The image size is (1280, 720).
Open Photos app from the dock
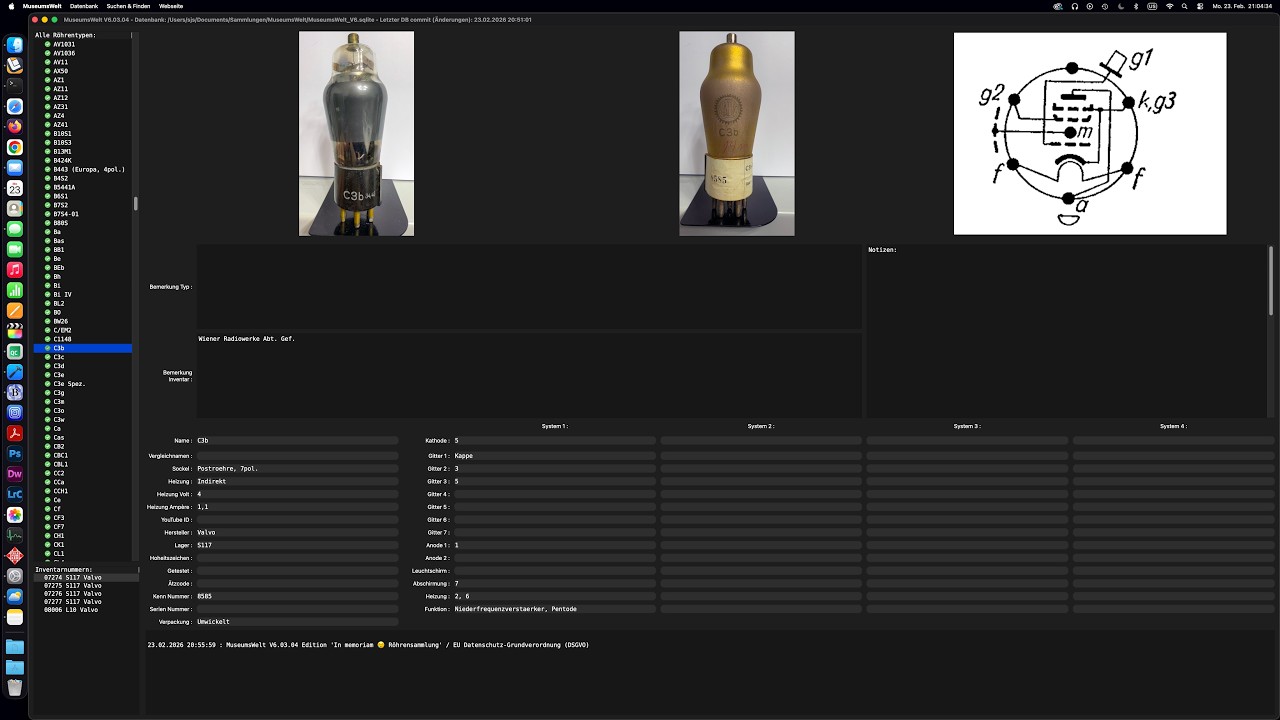click(x=15, y=515)
